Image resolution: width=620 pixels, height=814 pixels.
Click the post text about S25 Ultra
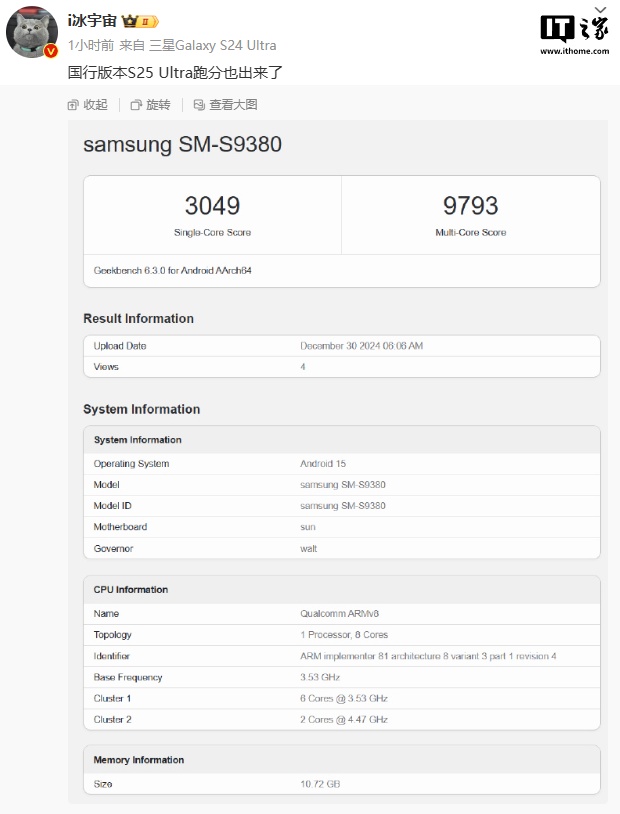[175, 73]
